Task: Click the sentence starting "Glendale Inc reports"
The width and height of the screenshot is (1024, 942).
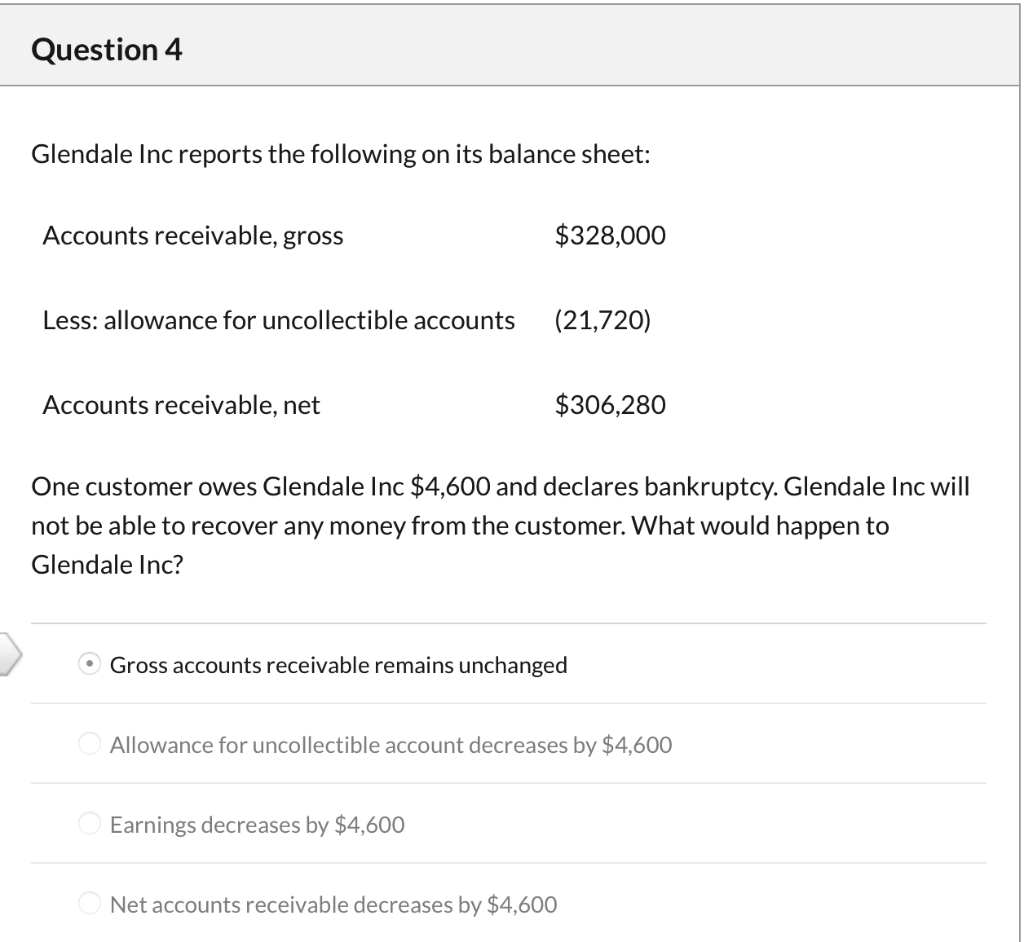Action: pyautogui.click(x=342, y=153)
